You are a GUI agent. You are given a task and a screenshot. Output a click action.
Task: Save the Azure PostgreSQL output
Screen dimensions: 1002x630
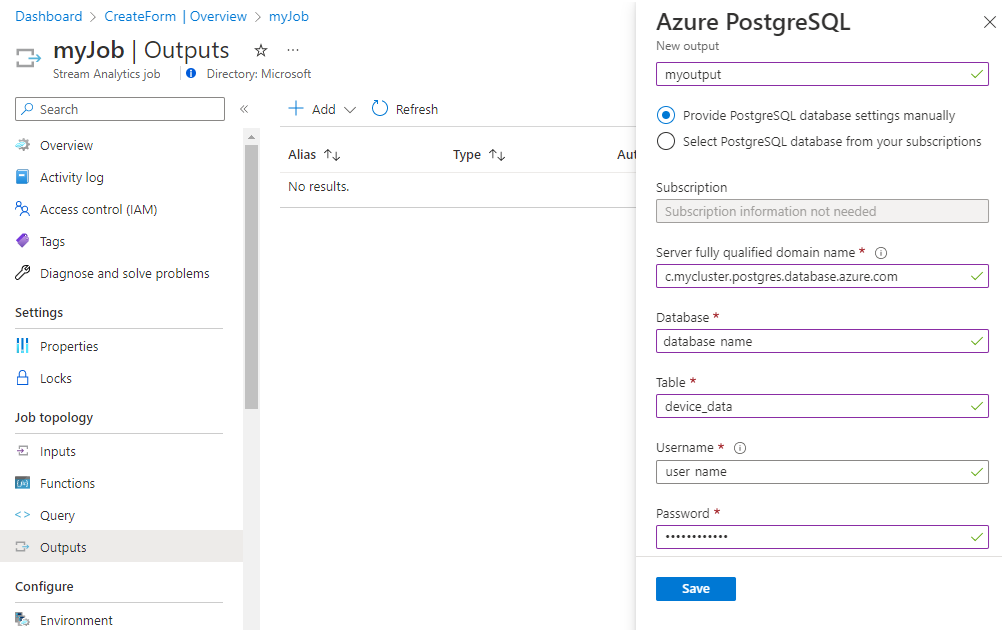(x=695, y=589)
